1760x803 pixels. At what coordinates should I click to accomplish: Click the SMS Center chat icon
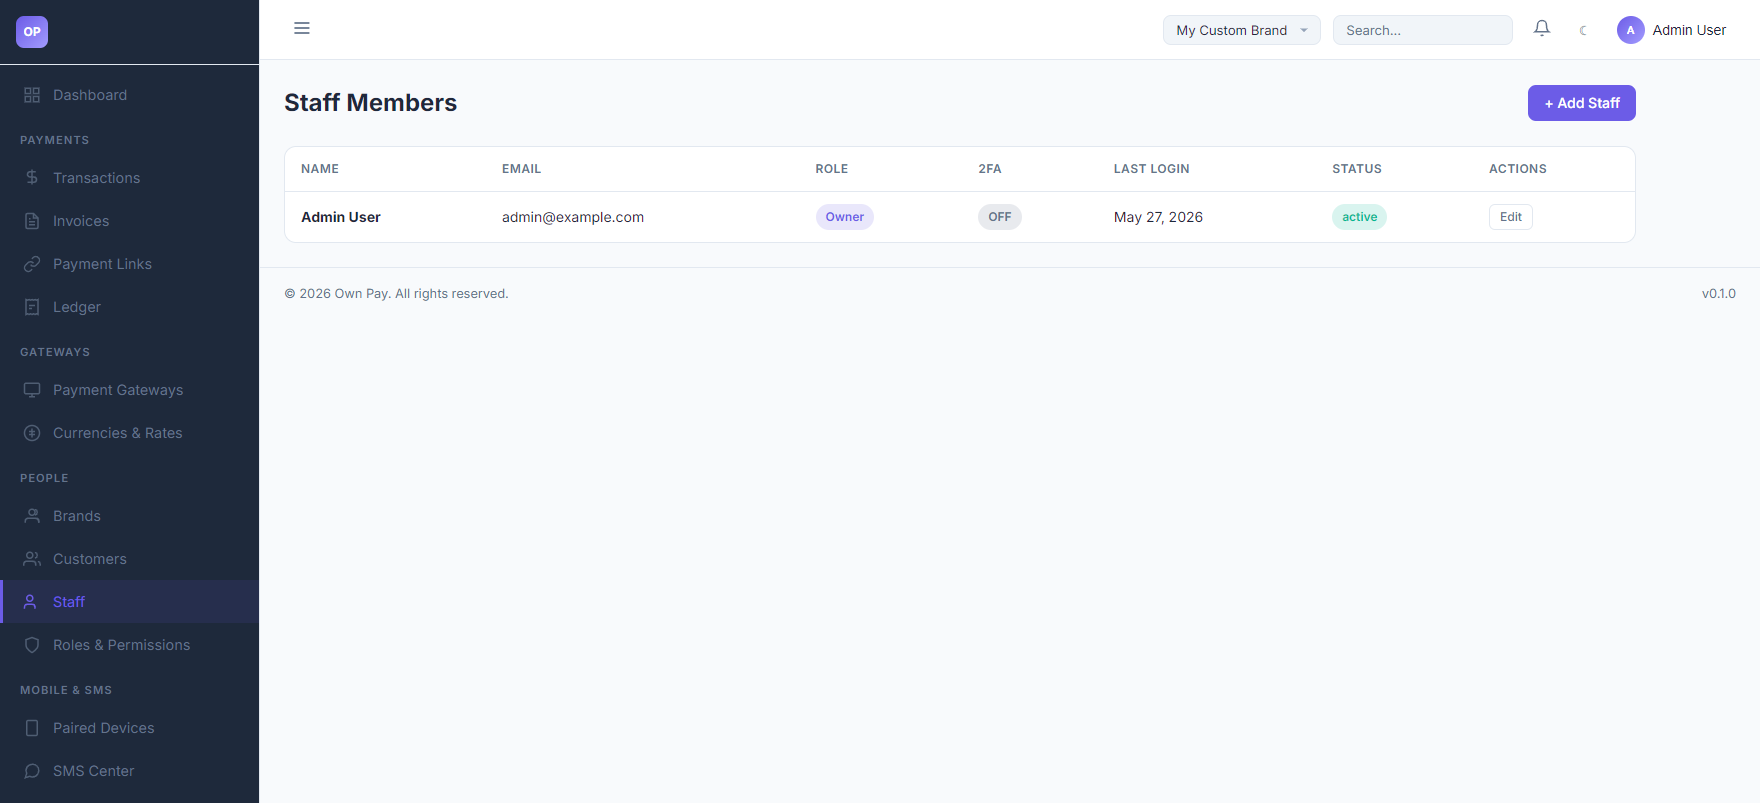pyautogui.click(x=32, y=771)
